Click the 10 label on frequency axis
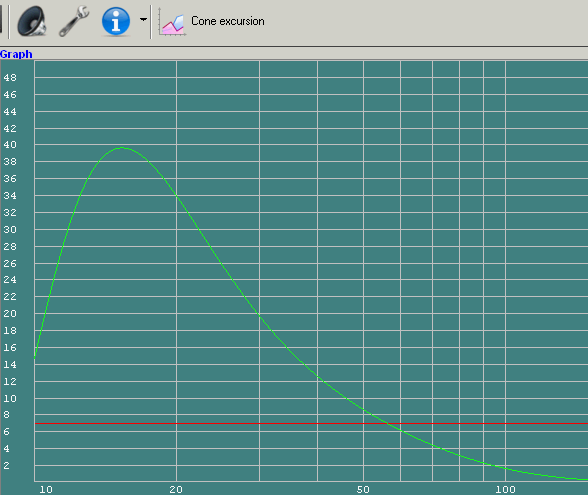 click(x=46, y=489)
